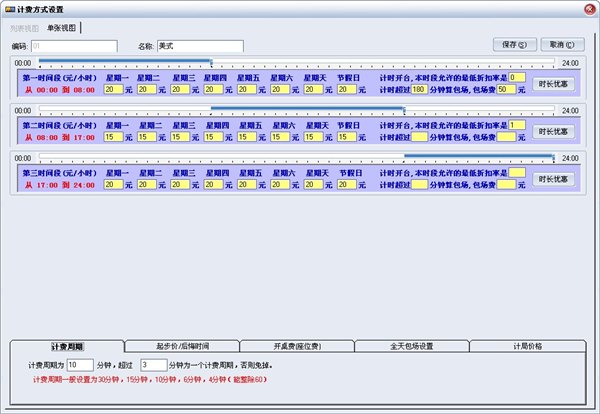Click first period 星期二 price field
This screenshot has width=600, height=414.
(147, 90)
